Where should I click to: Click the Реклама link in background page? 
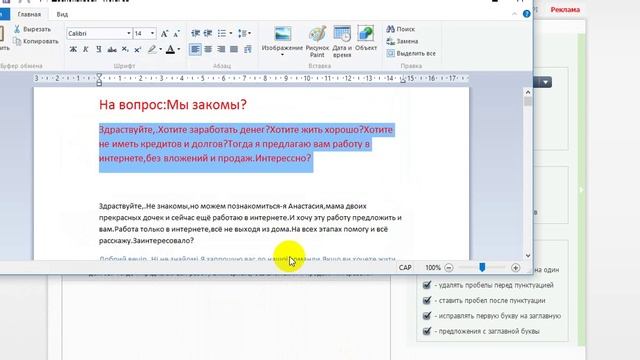(x=565, y=10)
